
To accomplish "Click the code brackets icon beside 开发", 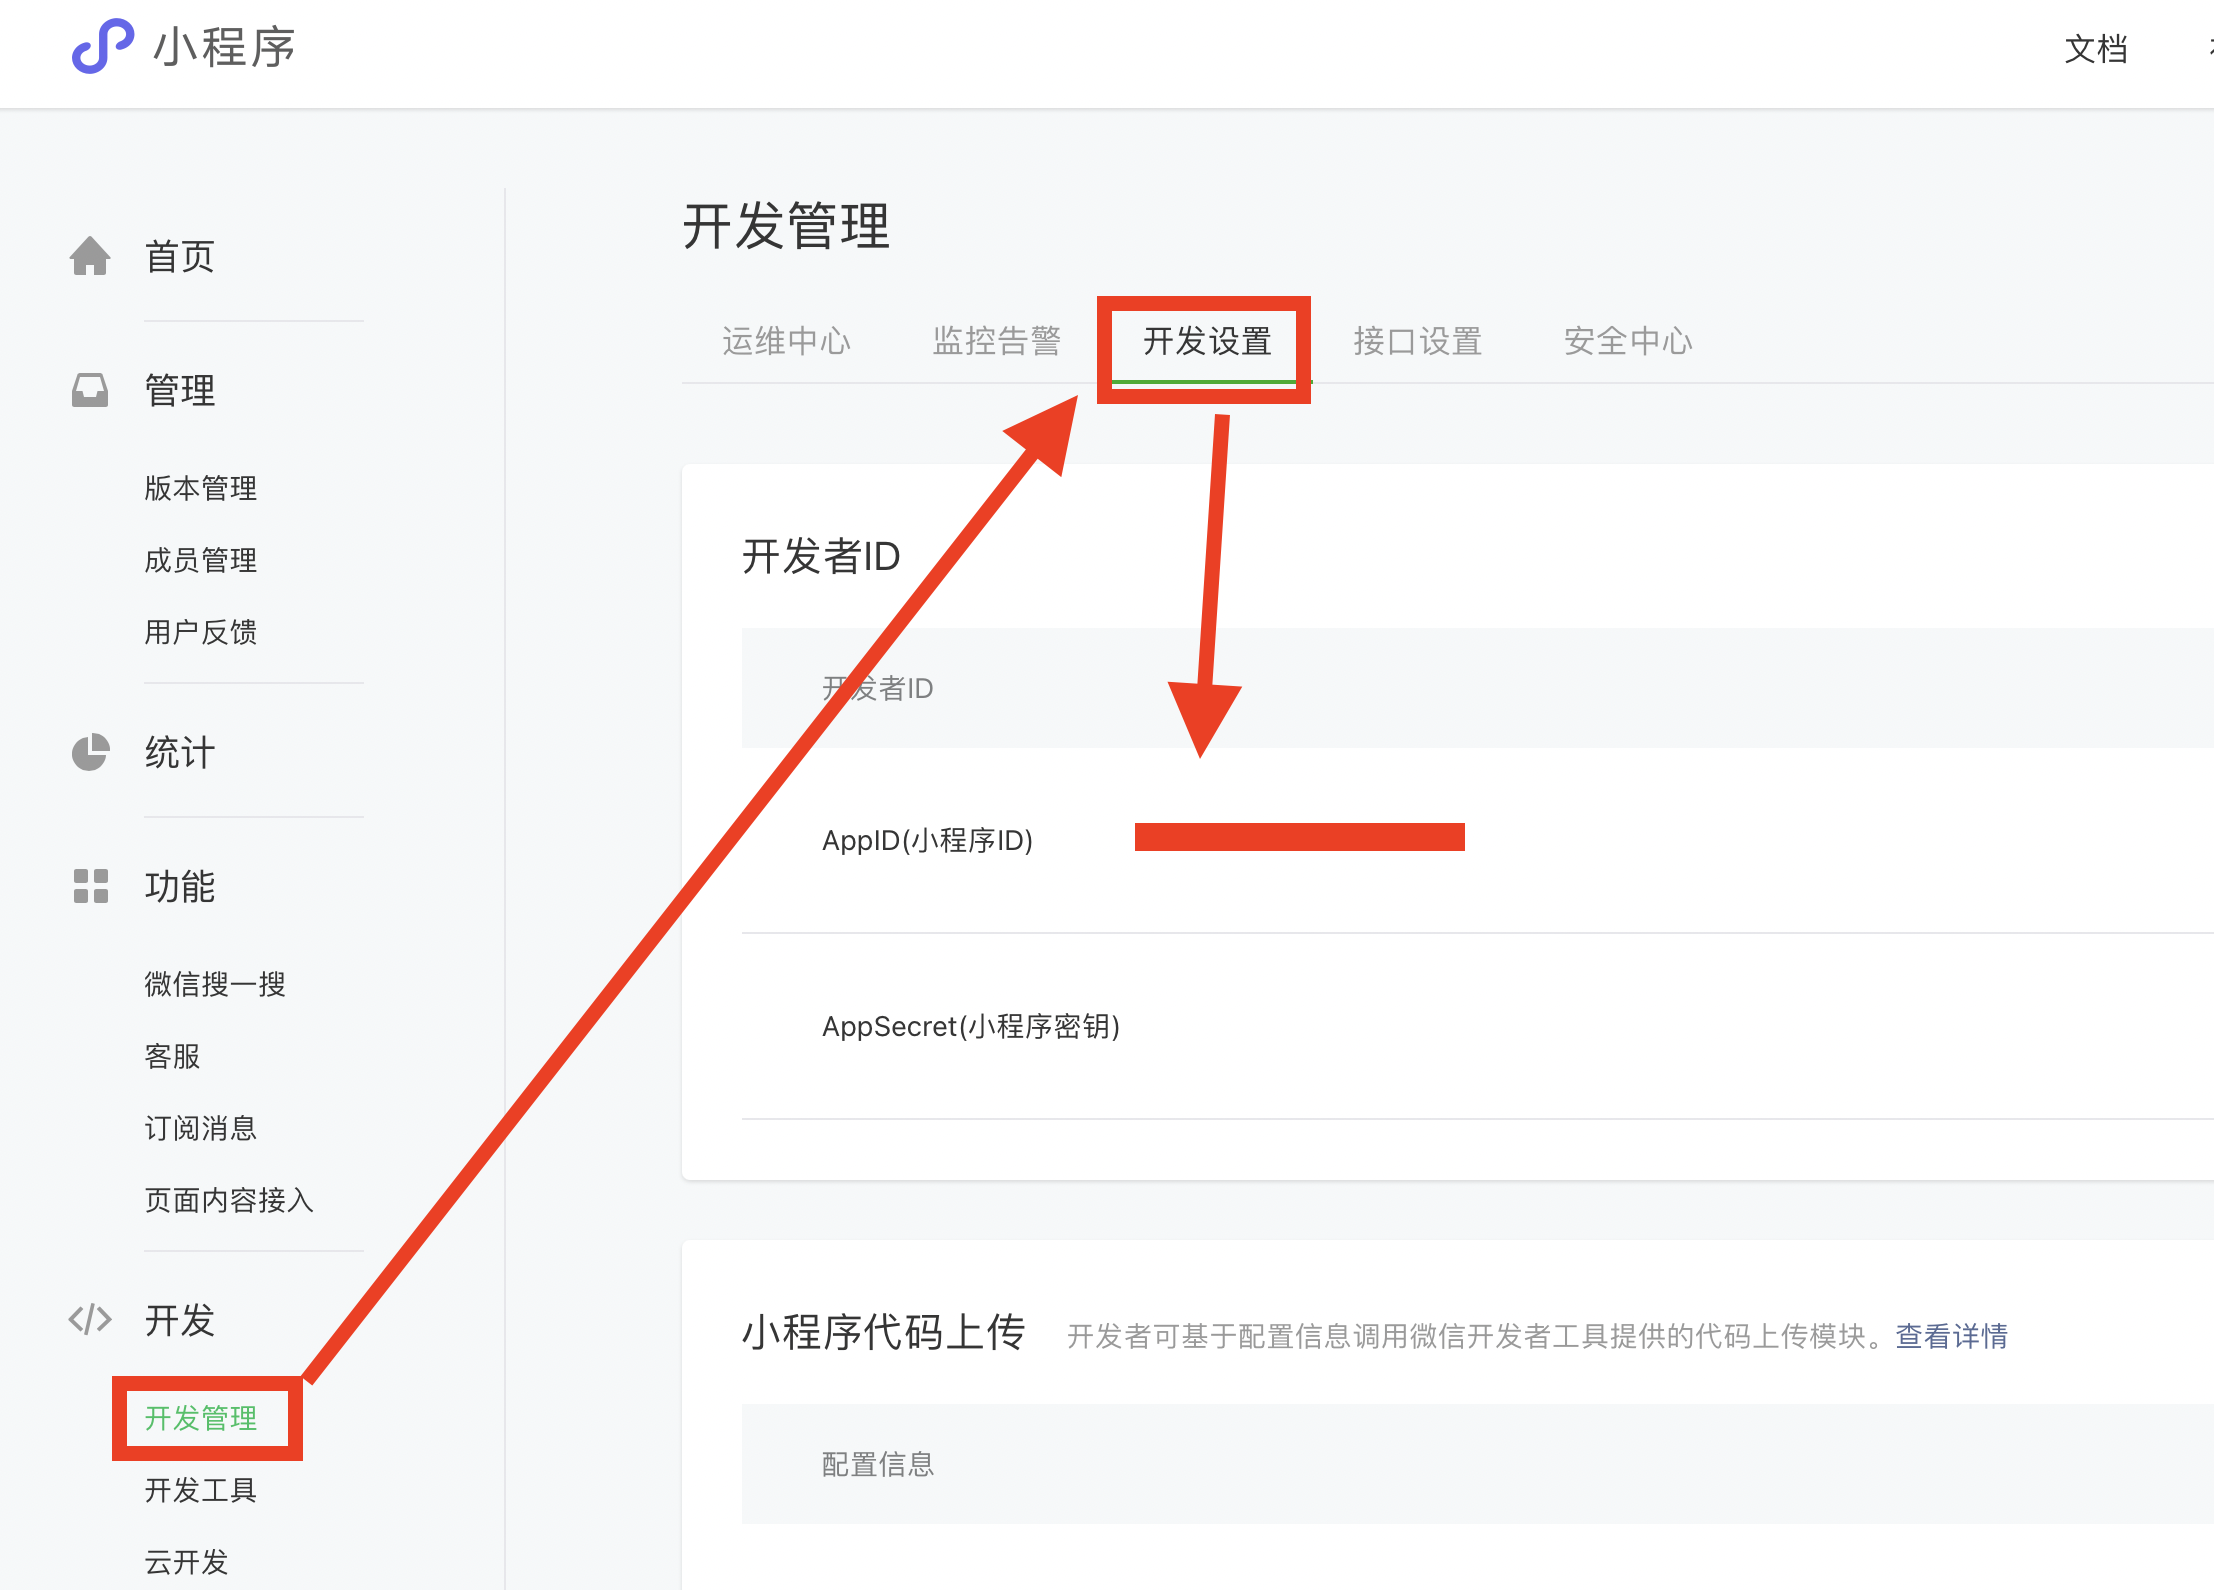I will click(90, 1319).
